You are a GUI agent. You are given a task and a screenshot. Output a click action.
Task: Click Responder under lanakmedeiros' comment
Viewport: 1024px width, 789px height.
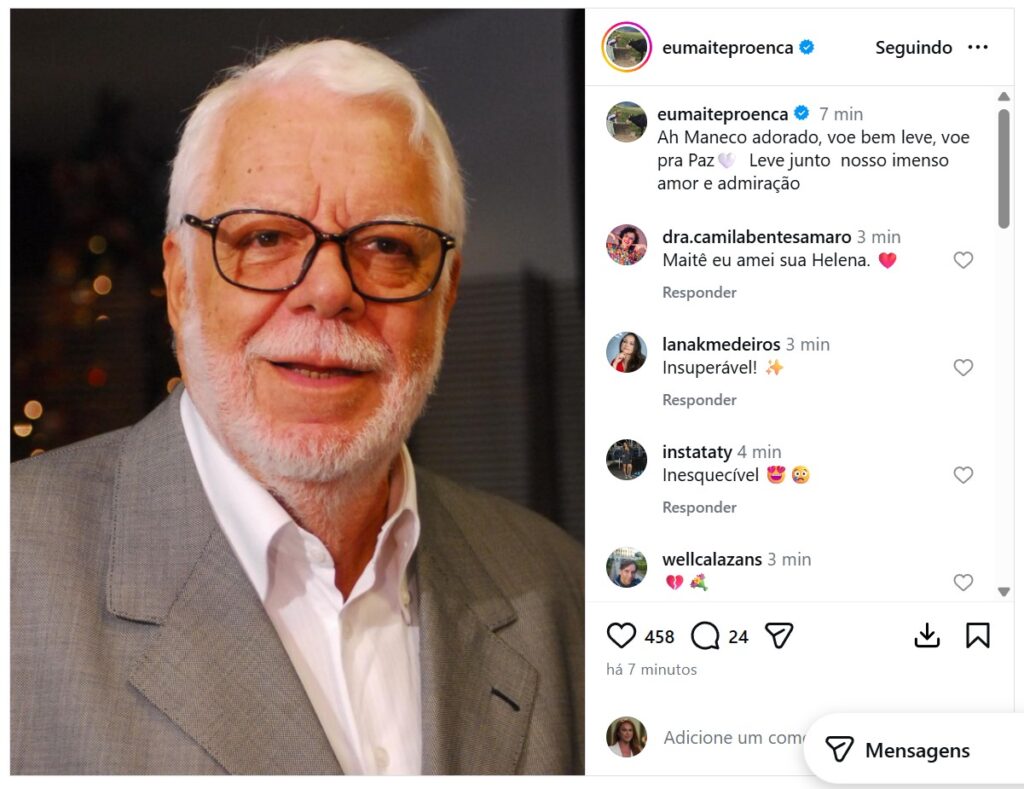[x=699, y=400]
